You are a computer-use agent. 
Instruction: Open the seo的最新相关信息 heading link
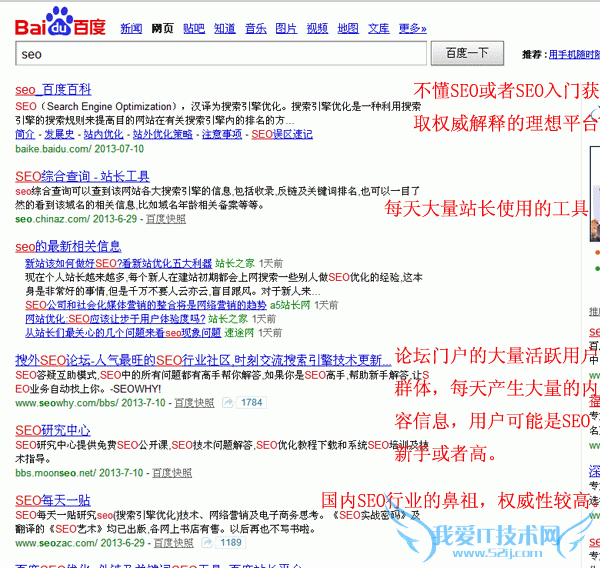click(x=68, y=246)
